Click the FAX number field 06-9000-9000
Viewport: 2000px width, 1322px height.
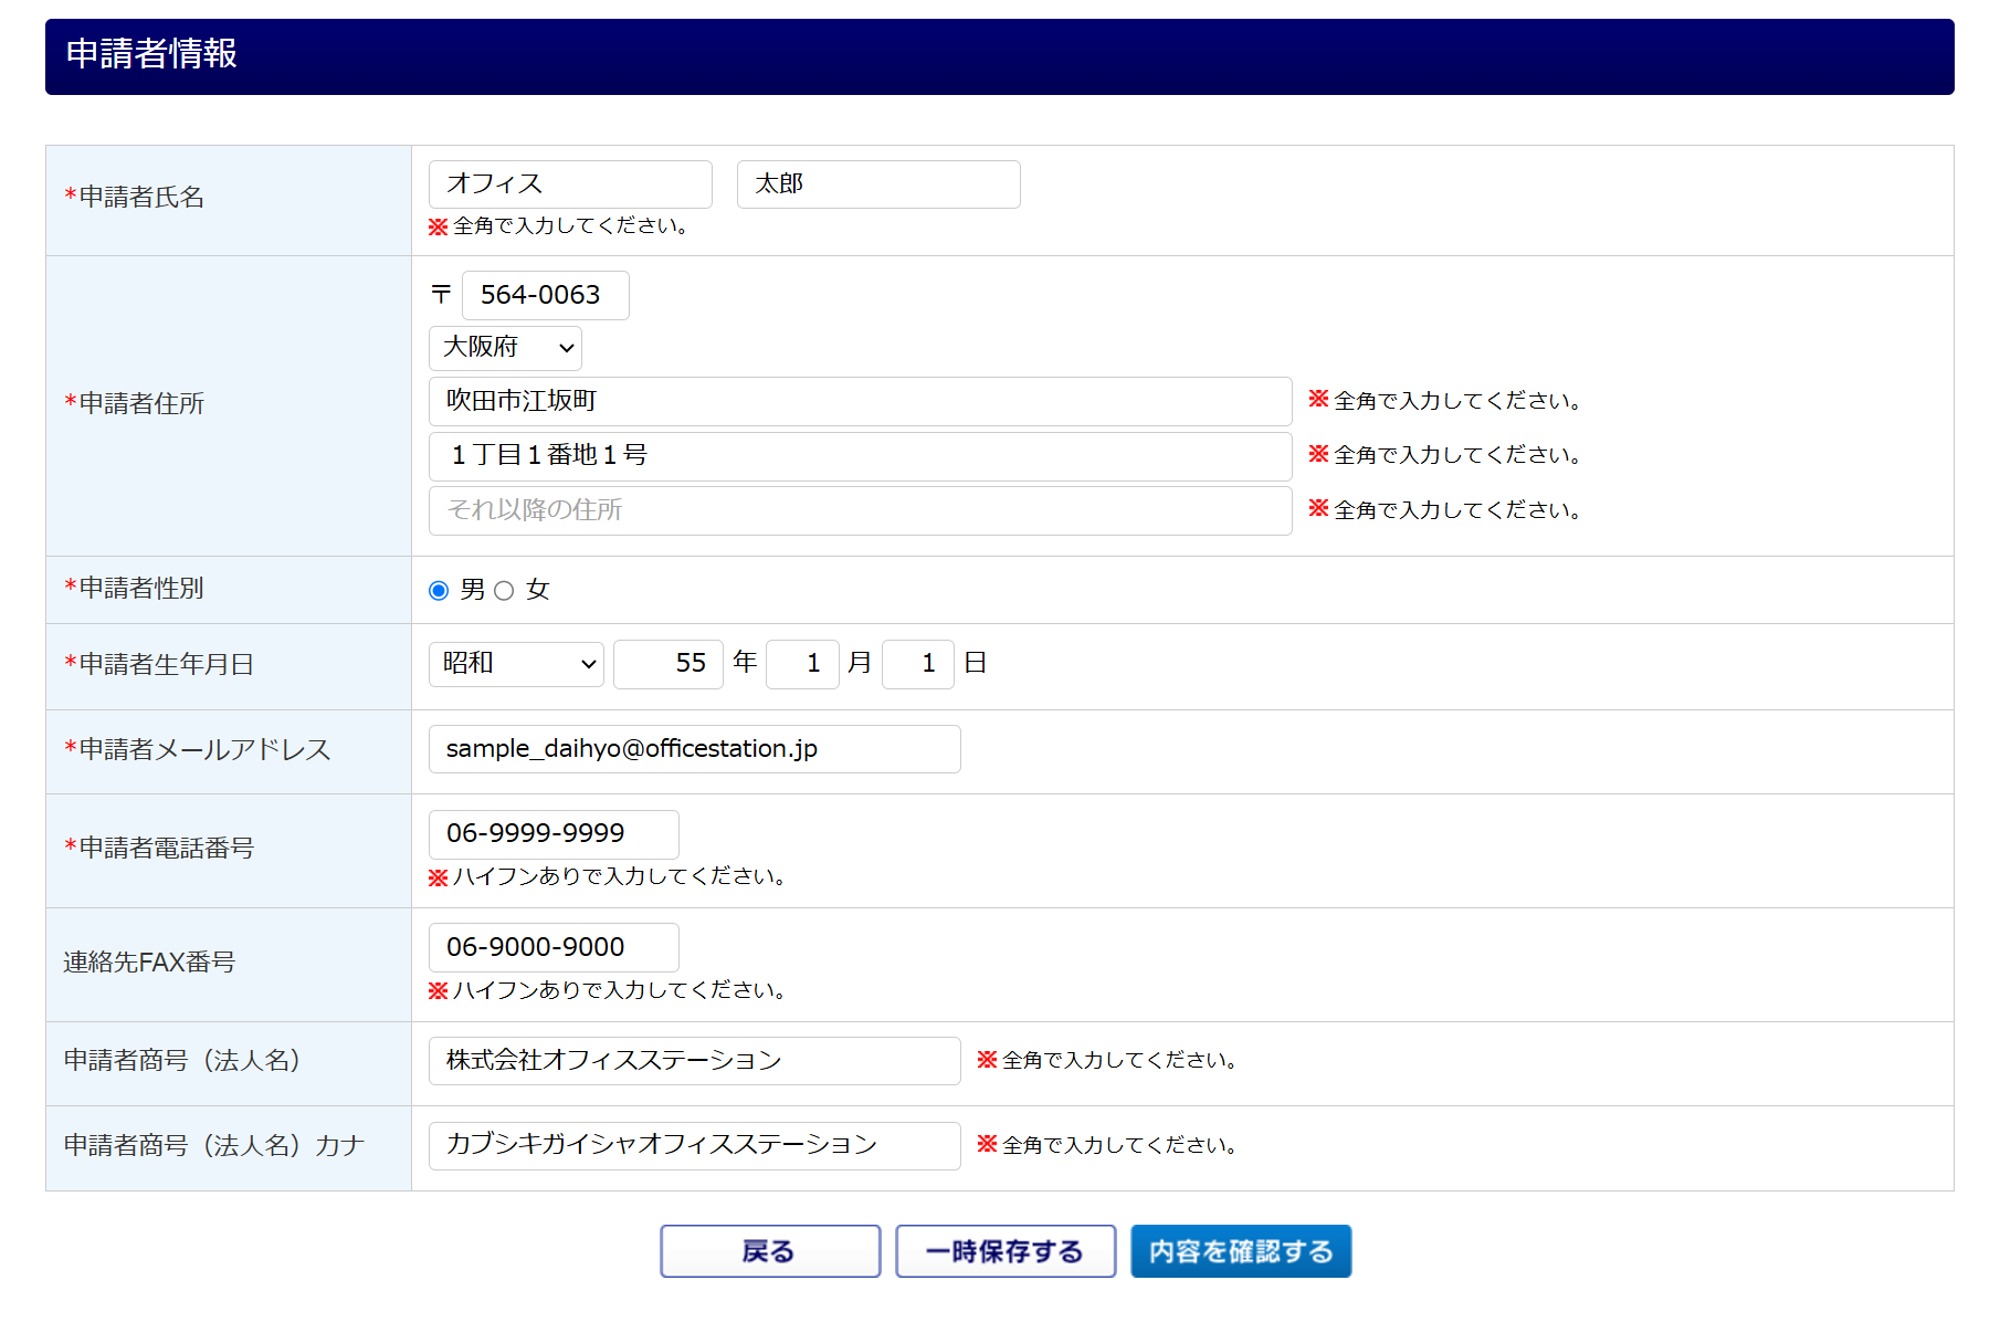(553, 947)
